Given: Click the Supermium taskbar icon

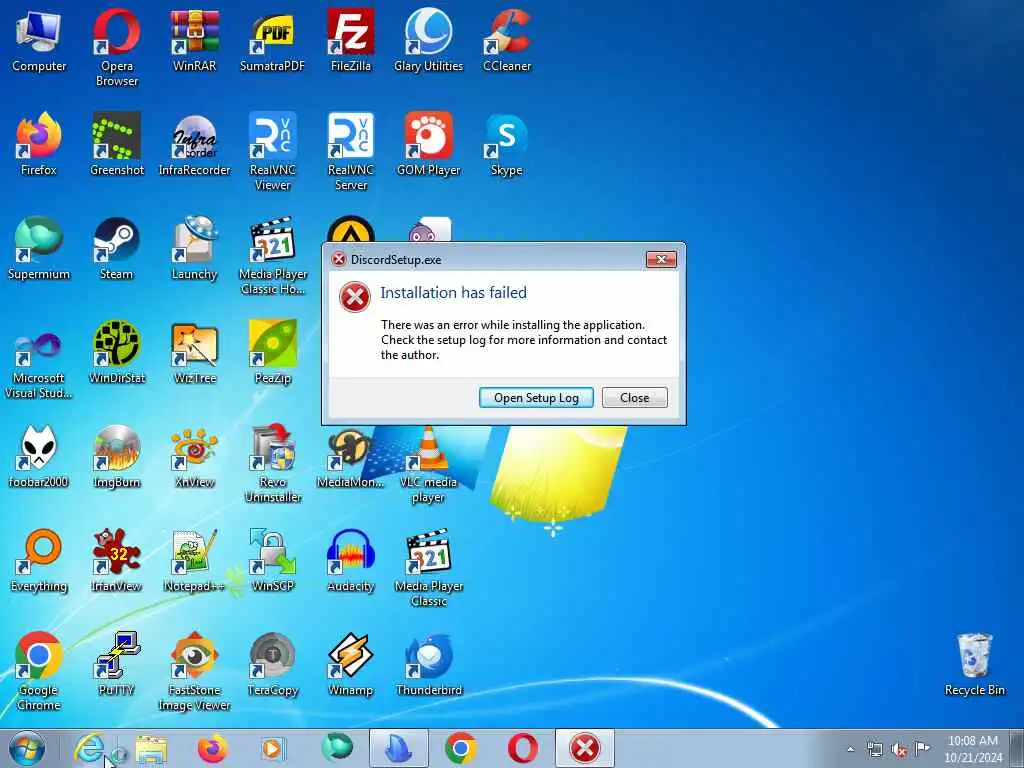Looking at the screenshot, I should click(x=336, y=748).
